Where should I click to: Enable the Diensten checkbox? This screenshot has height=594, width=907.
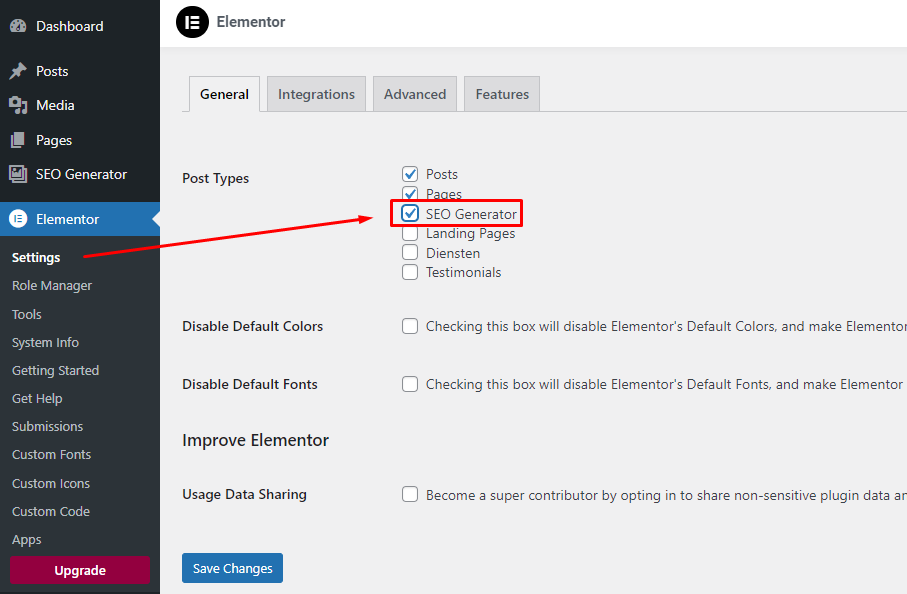click(410, 253)
